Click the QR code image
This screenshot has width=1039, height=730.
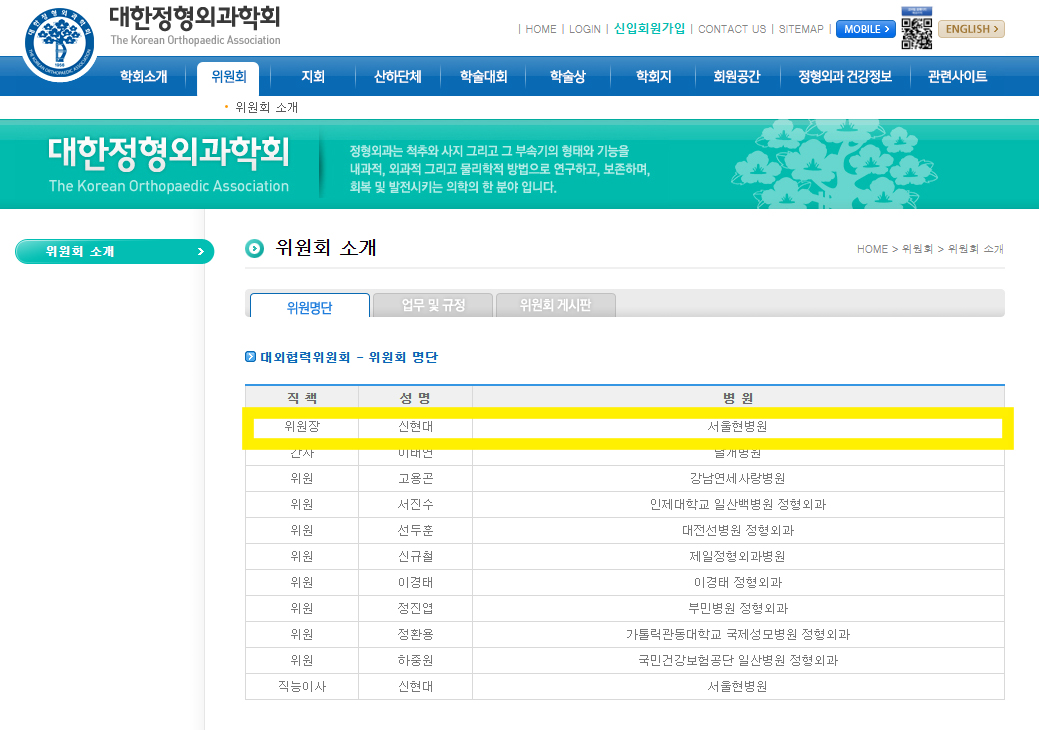click(916, 28)
